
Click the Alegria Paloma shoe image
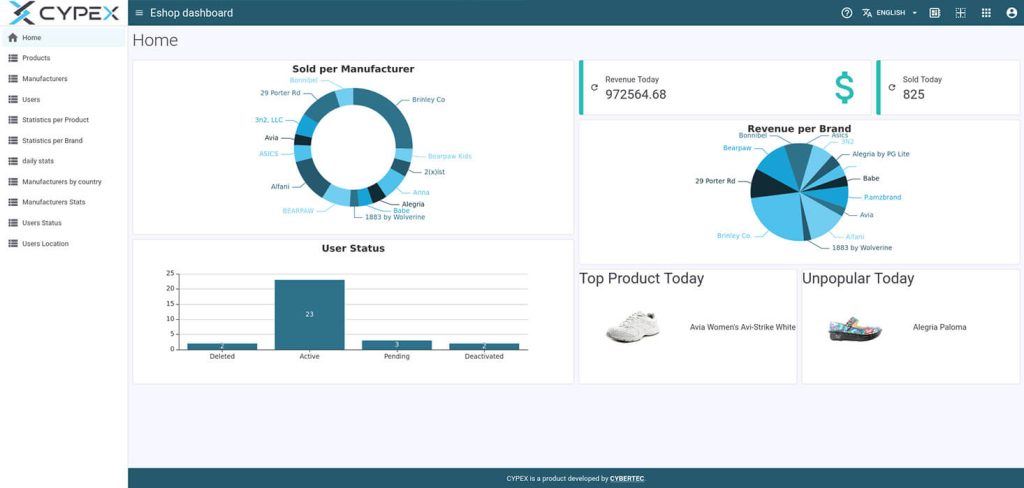[855, 329]
